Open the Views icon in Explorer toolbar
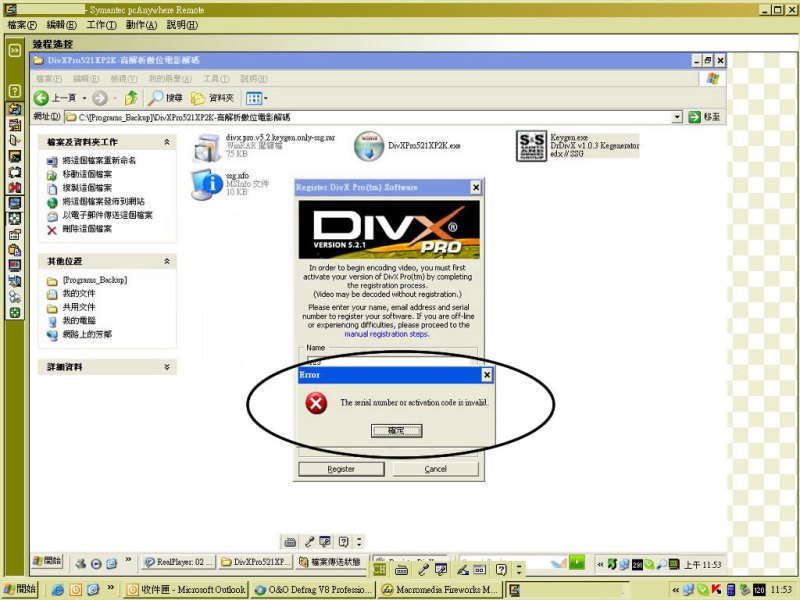 coord(253,98)
